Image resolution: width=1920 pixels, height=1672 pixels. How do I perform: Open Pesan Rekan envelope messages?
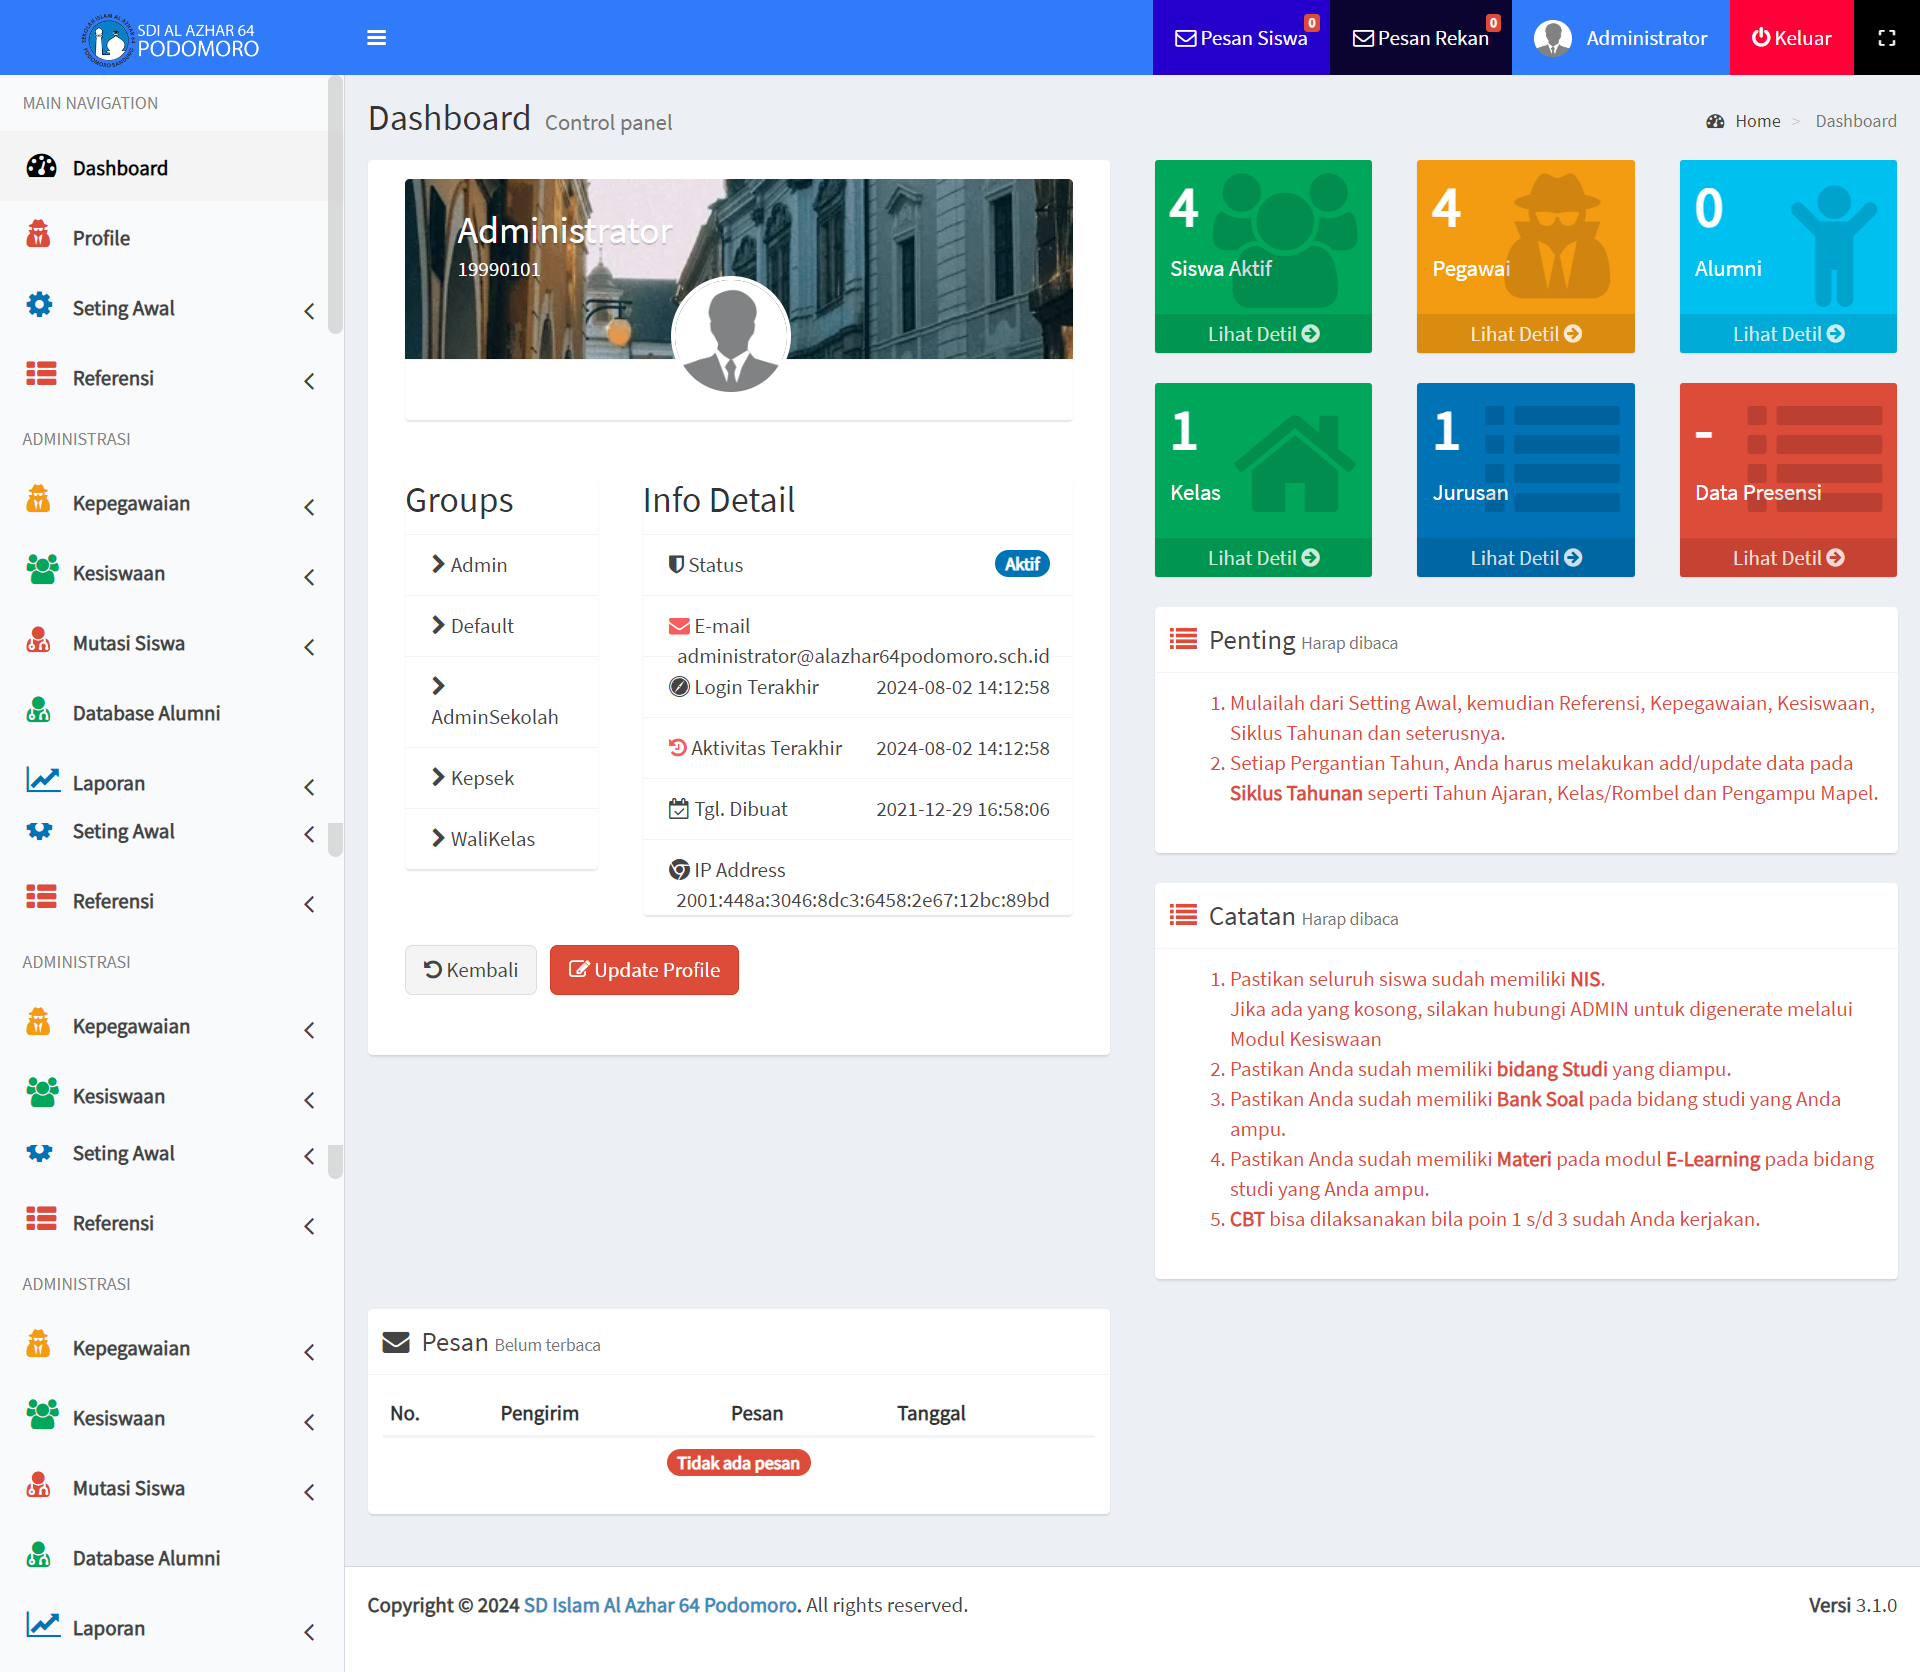(1420, 38)
